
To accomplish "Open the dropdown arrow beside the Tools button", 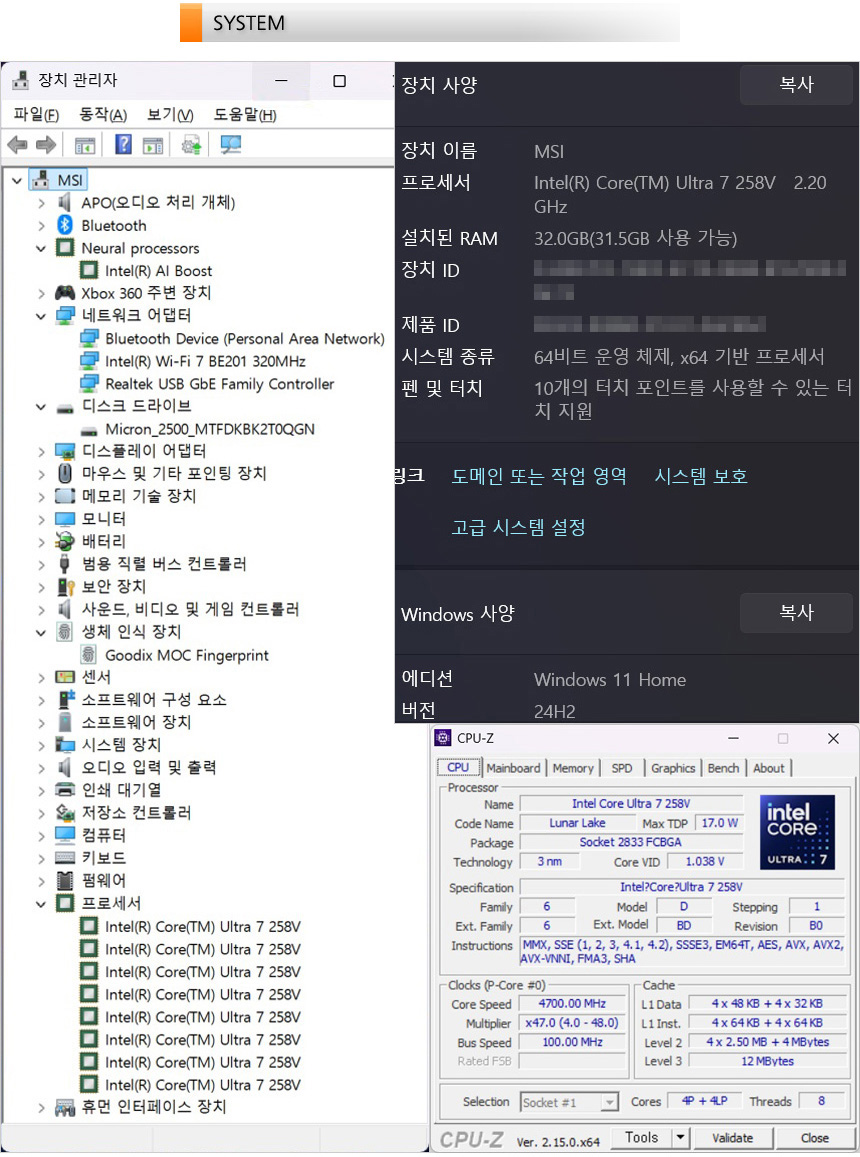I will point(680,1138).
